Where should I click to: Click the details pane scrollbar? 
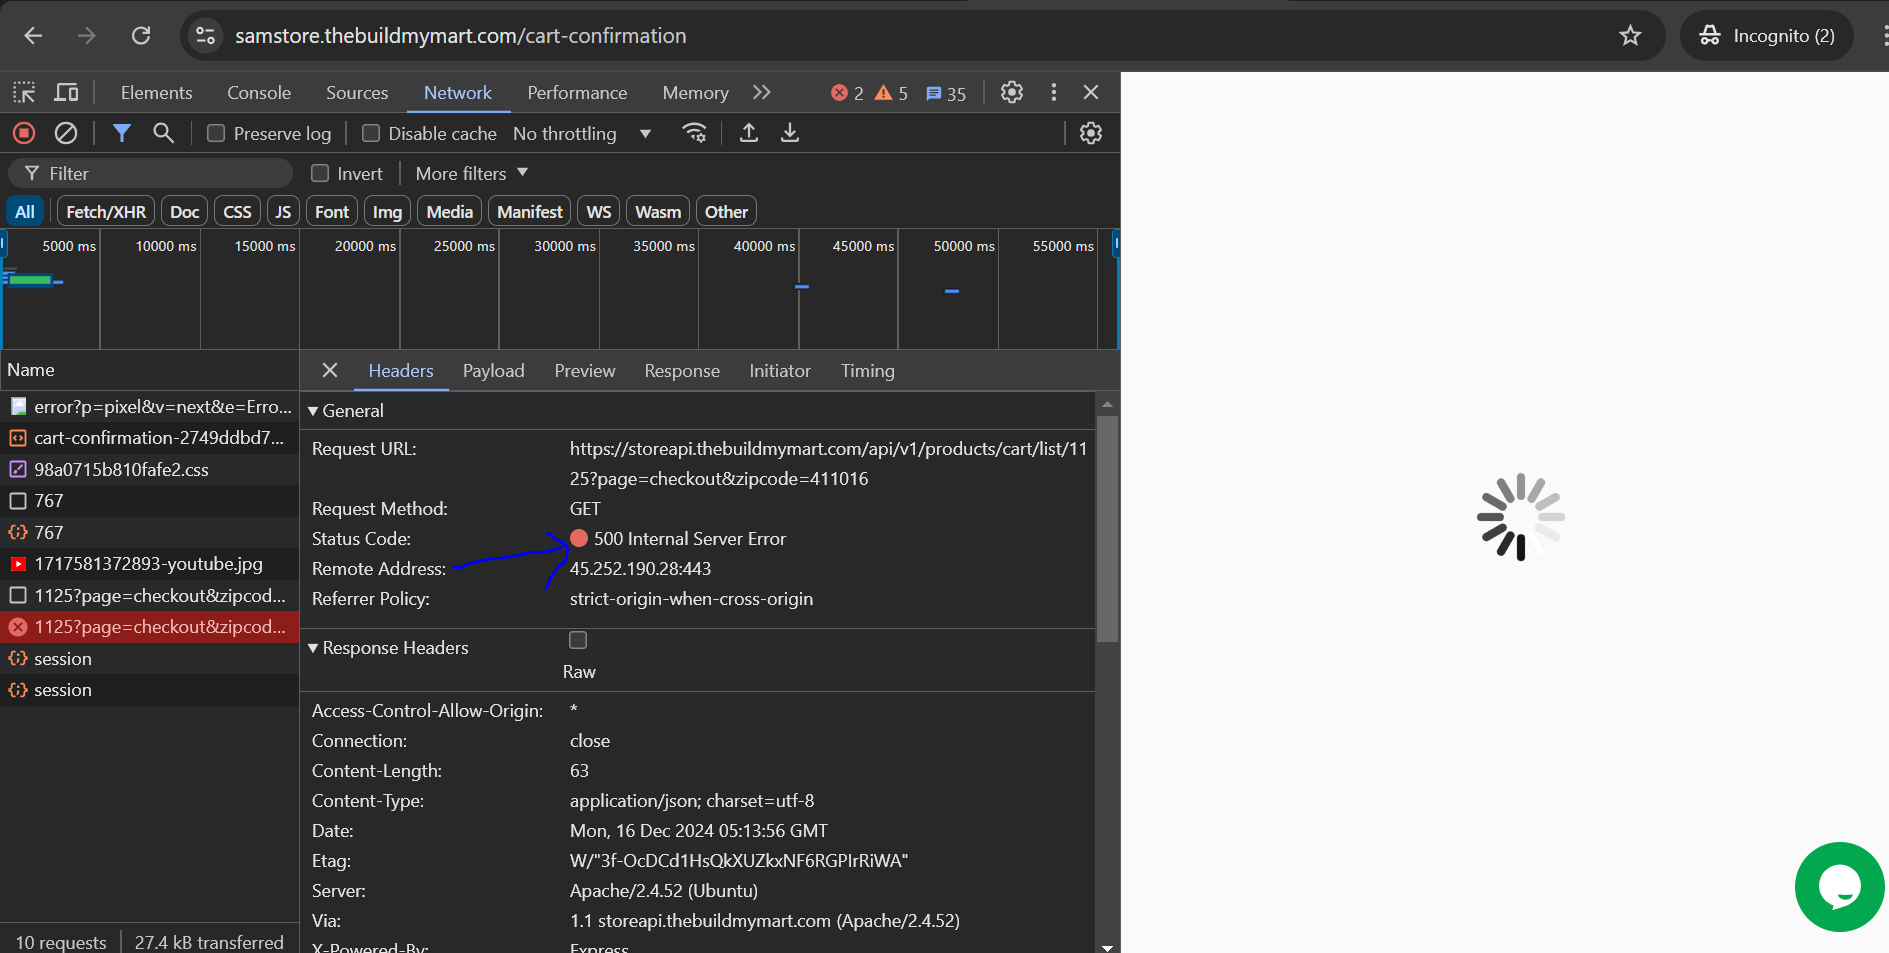point(1107,530)
